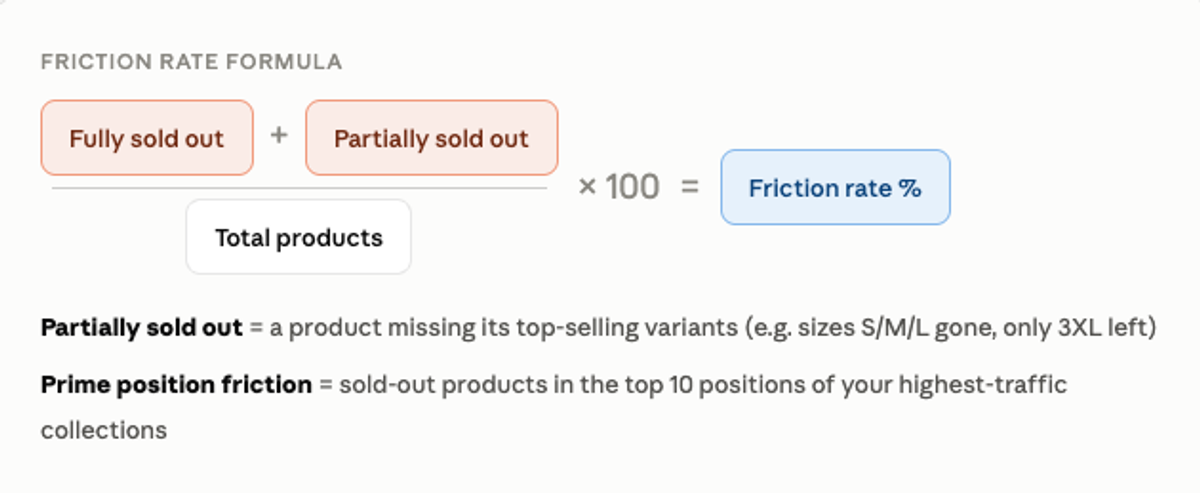This screenshot has width=1200, height=493.
Task: Select the blue "Friction rate %" result box
Action: point(835,187)
